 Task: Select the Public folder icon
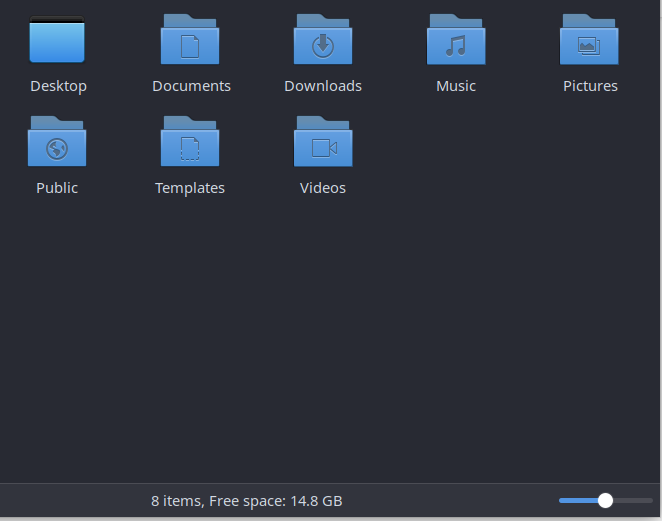tap(57, 142)
